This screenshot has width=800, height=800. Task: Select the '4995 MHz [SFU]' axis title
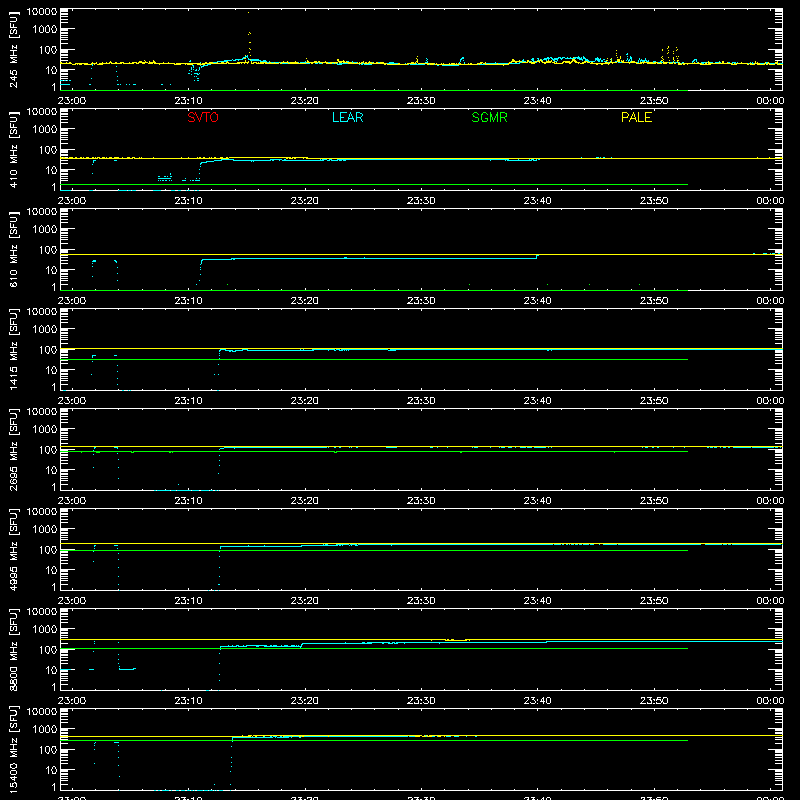click(x=13, y=549)
